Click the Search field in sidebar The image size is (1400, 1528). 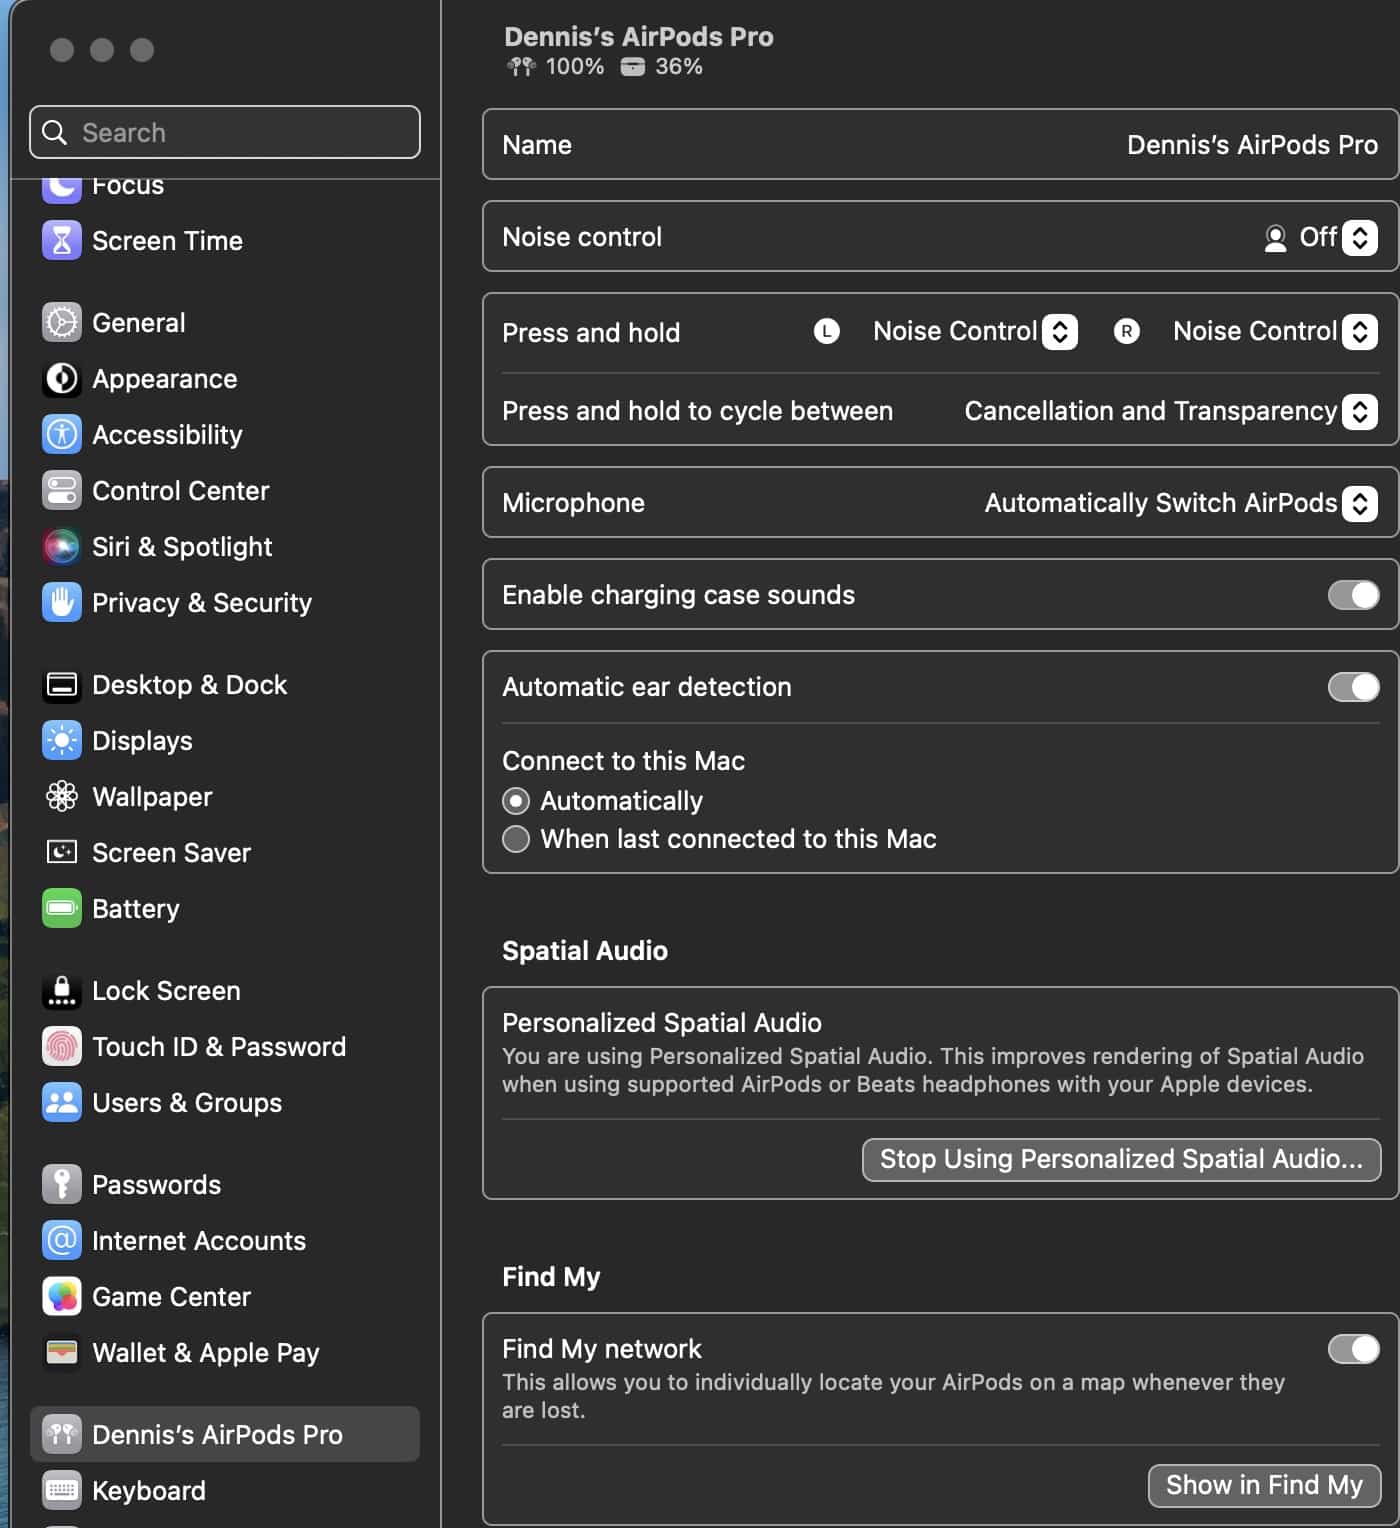(x=225, y=132)
